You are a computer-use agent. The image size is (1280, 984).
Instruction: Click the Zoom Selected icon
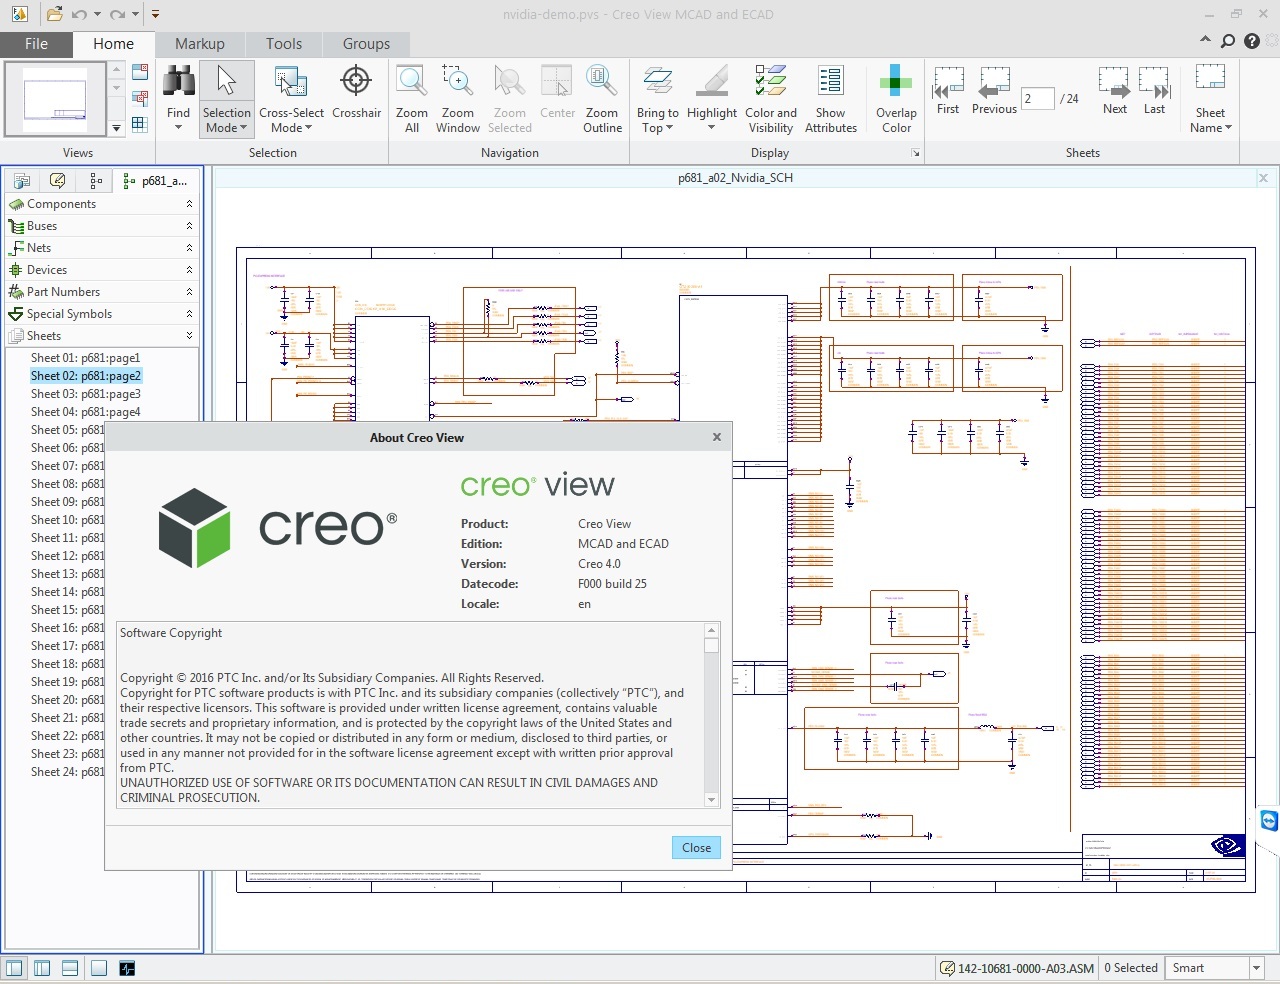tap(509, 81)
